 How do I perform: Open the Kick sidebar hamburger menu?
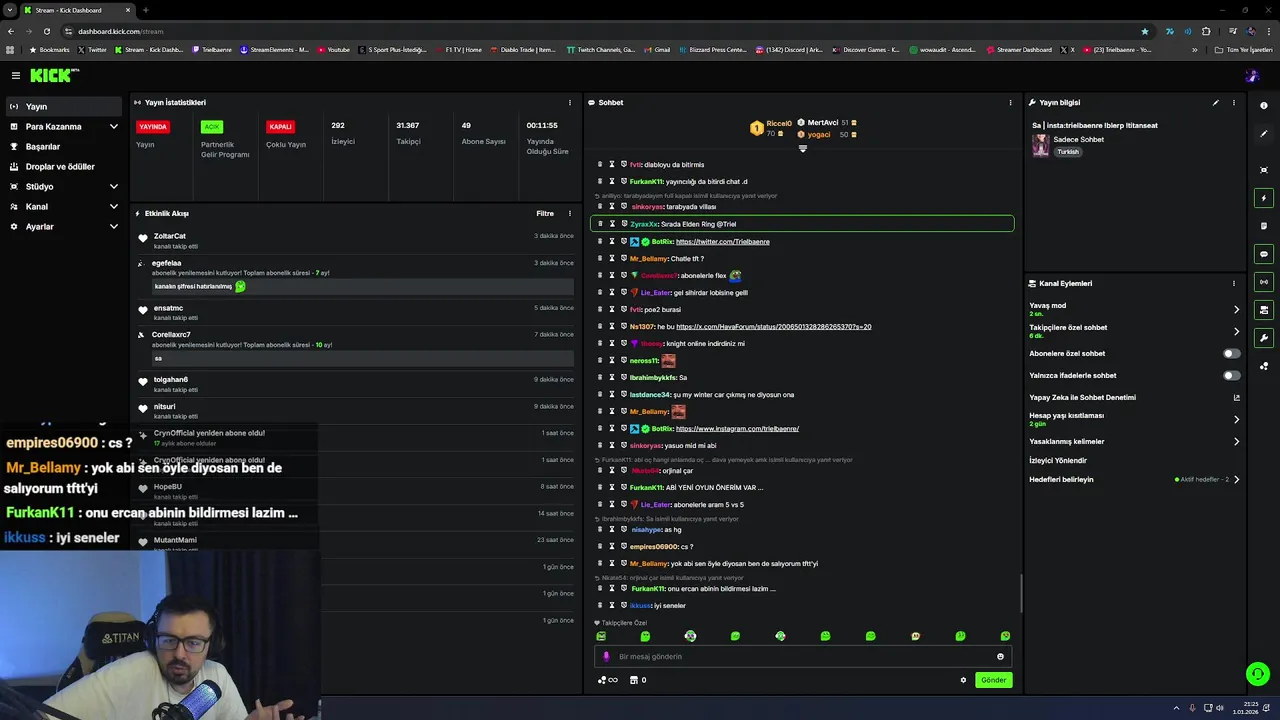[16, 75]
